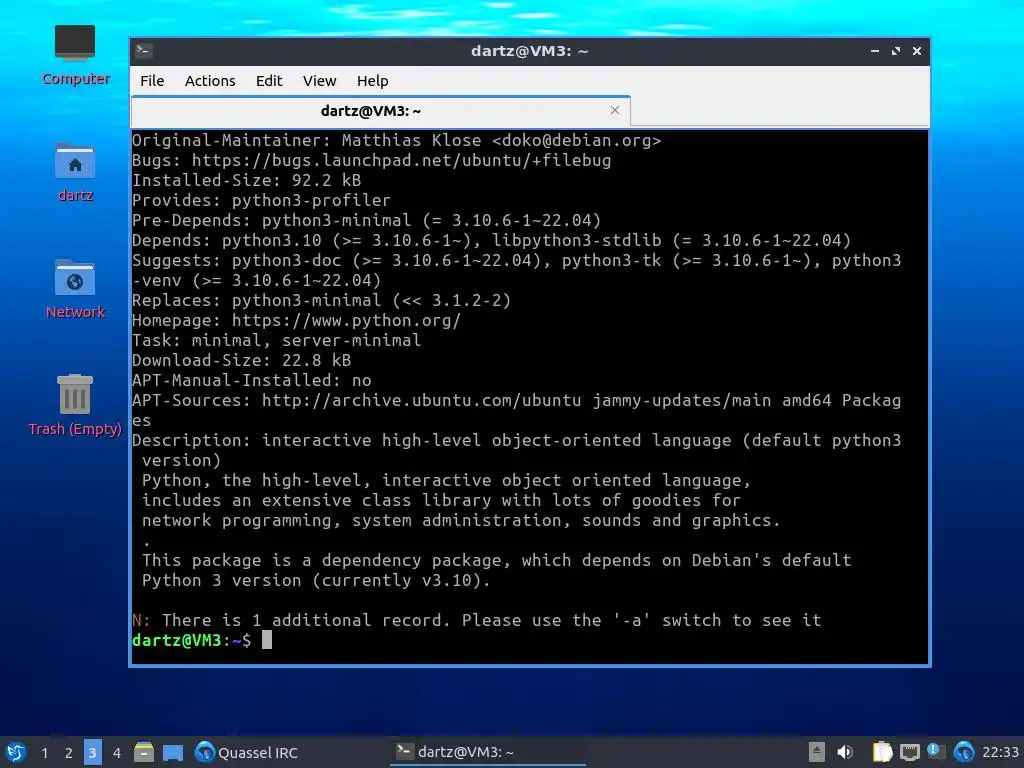Open the file manager icon in the taskbar

(144, 752)
